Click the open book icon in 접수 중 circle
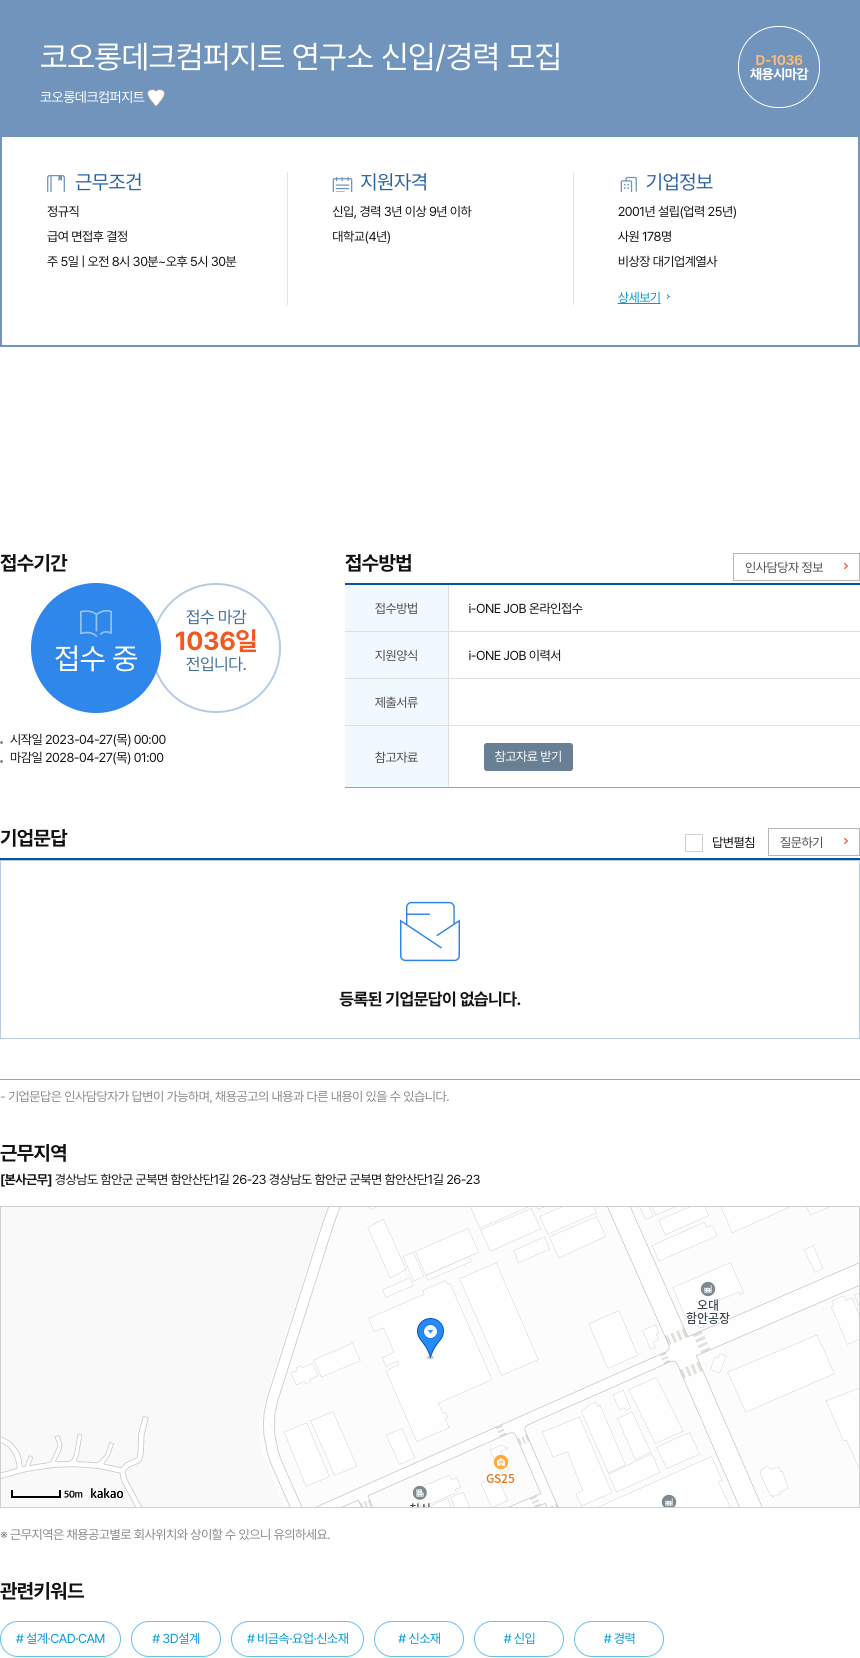 pyautogui.click(x=96, y=623)
